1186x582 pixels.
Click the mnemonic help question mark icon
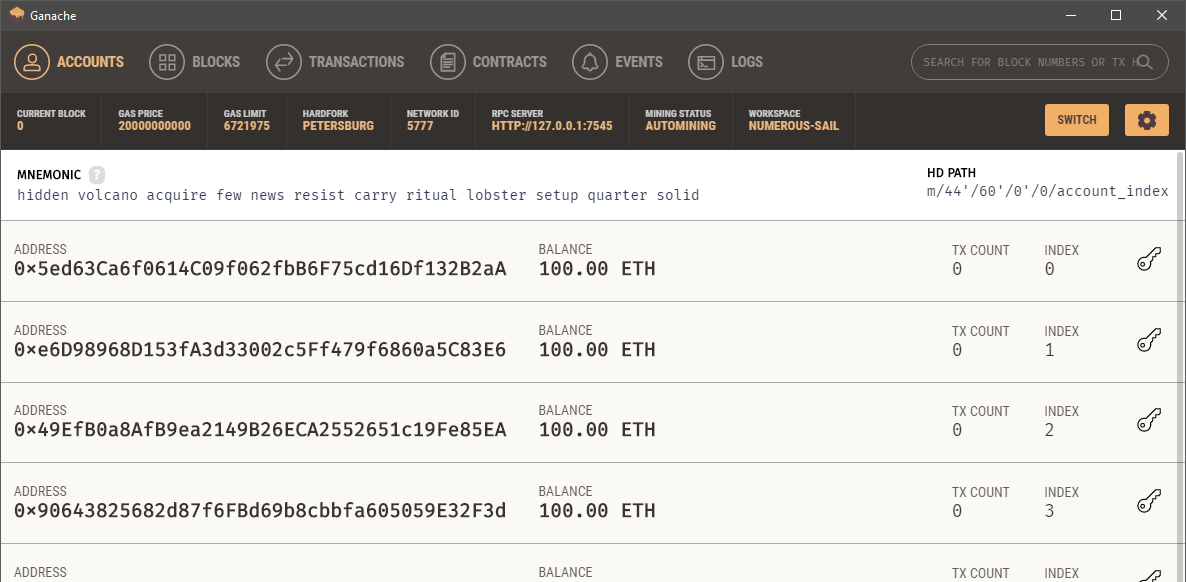pyautogui.click(x=97, y=175)
